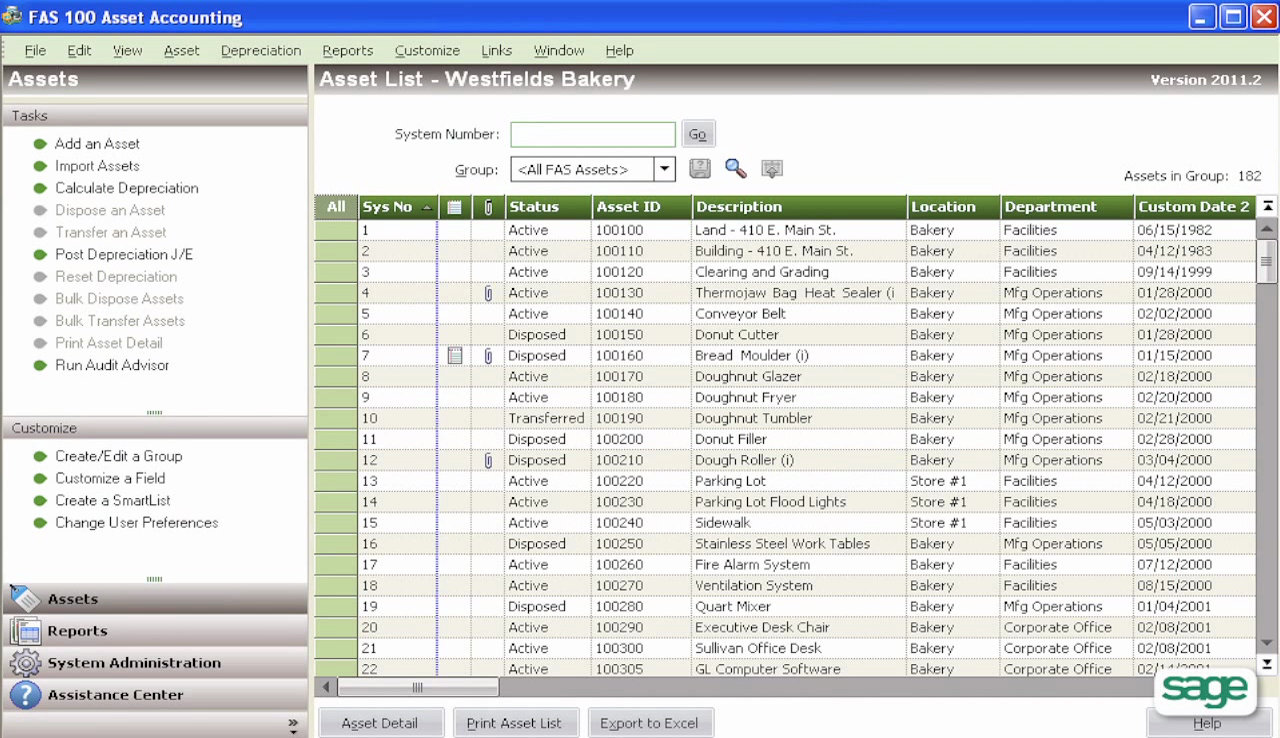The width and height of the screenshot is (1280, 738).
Task: Select row selector for Sys No 10
Action: 337,418
